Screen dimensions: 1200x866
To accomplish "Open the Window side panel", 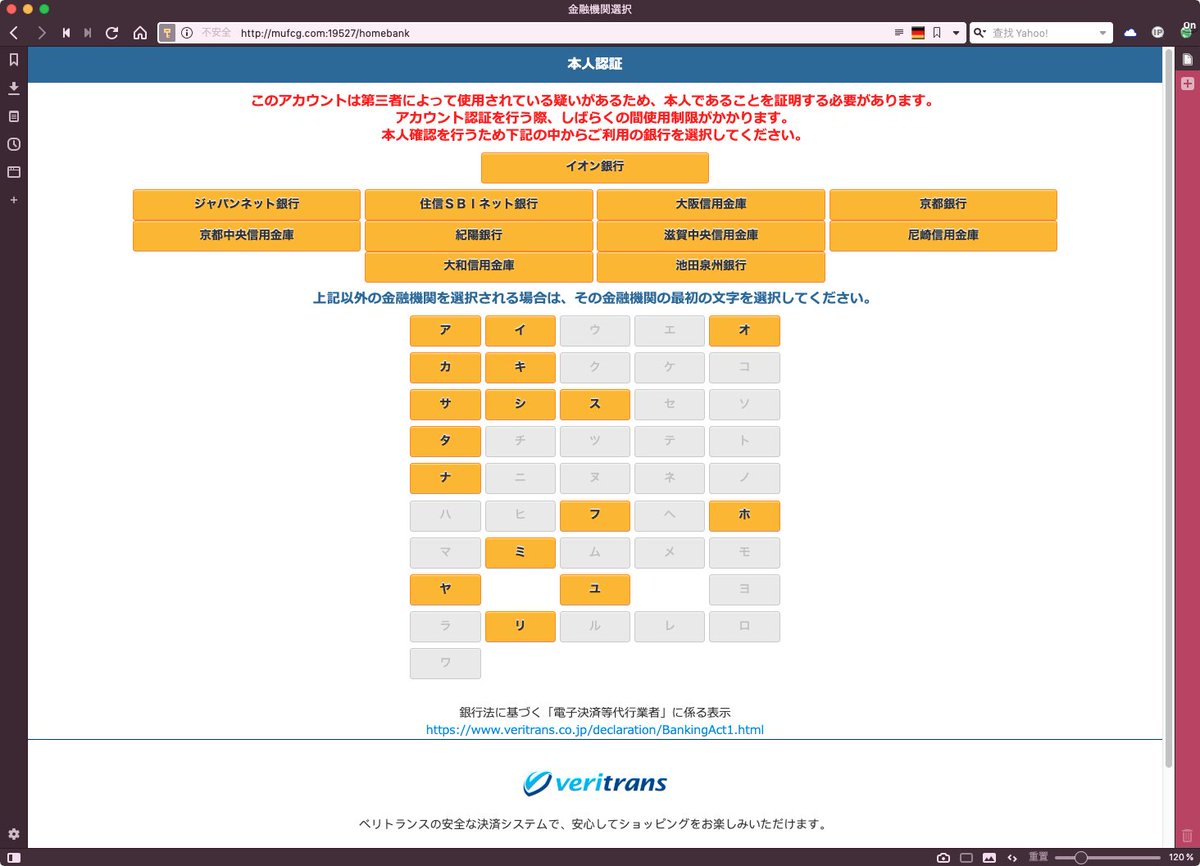I will [14, 172].
